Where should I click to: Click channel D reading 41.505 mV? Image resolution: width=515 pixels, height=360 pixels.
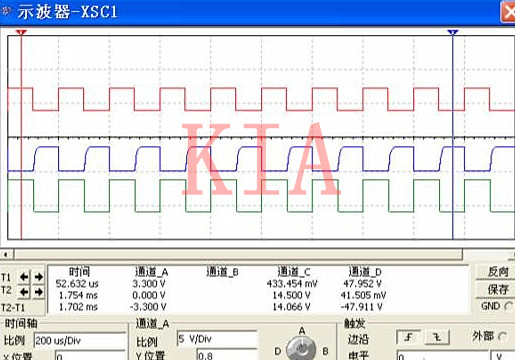[363, 295]
